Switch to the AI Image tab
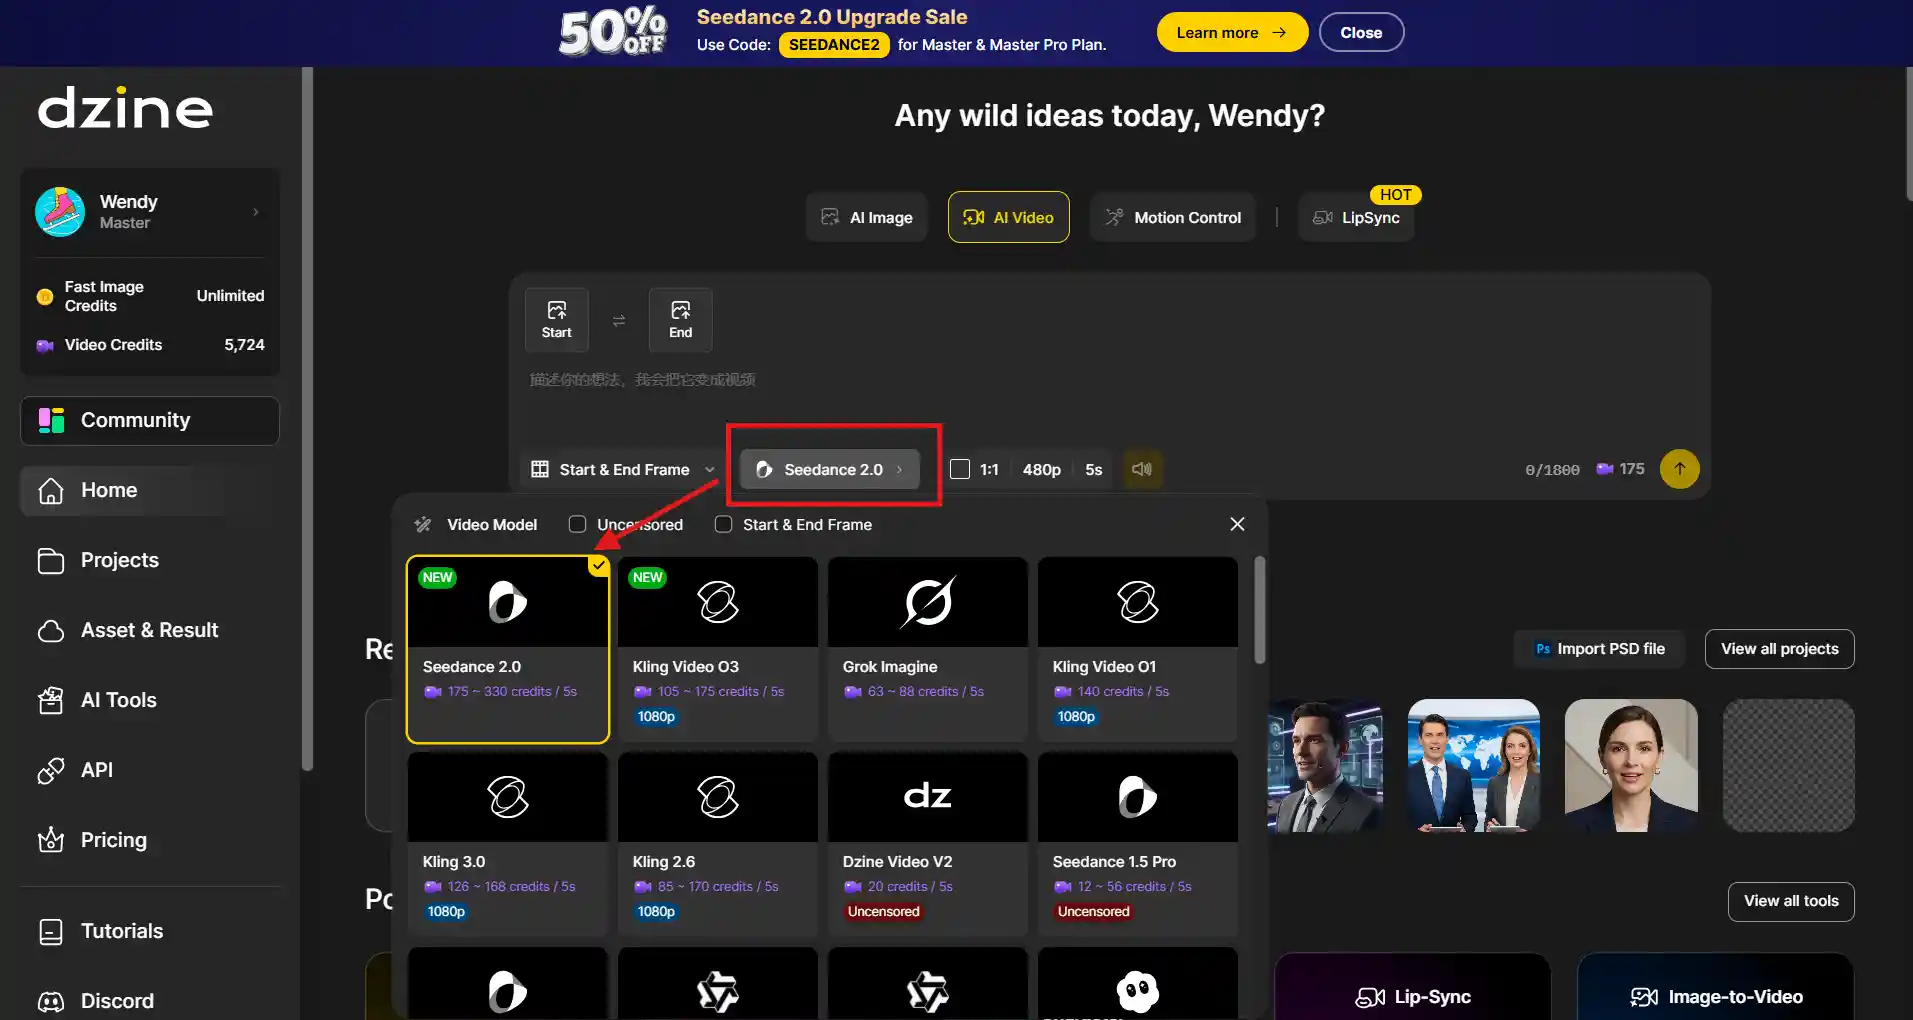This screenshot has height=1020, width=1913. pyautogui.click(x=867, y=217)
